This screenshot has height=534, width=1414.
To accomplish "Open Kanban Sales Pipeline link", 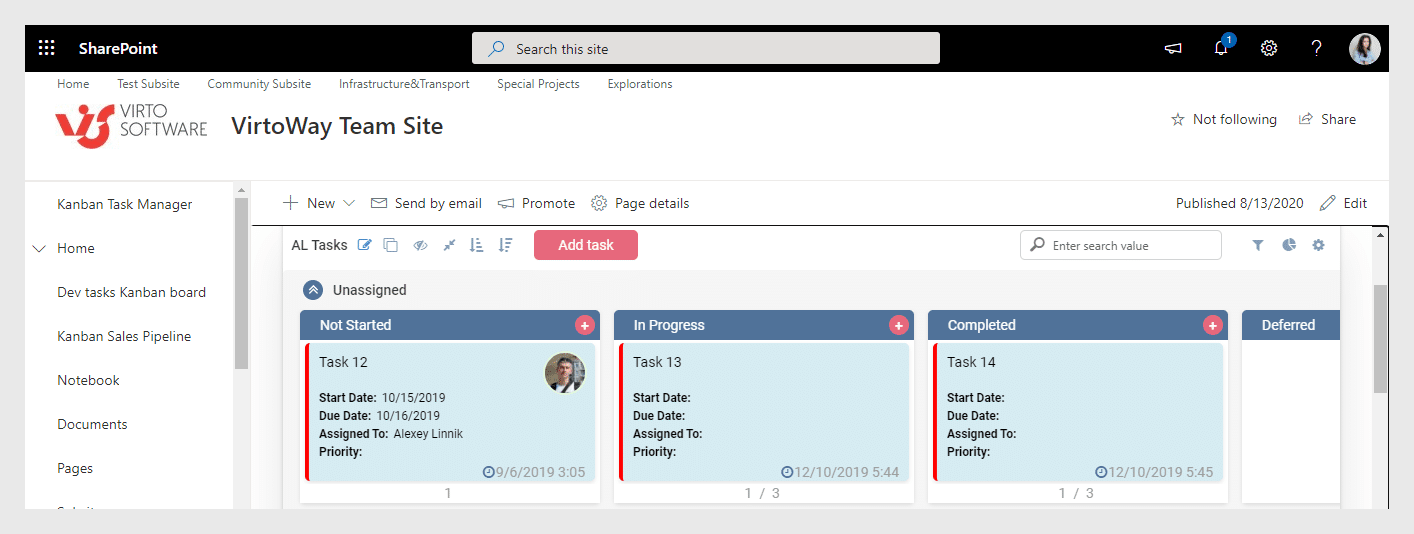I will [x=124, y=336].
